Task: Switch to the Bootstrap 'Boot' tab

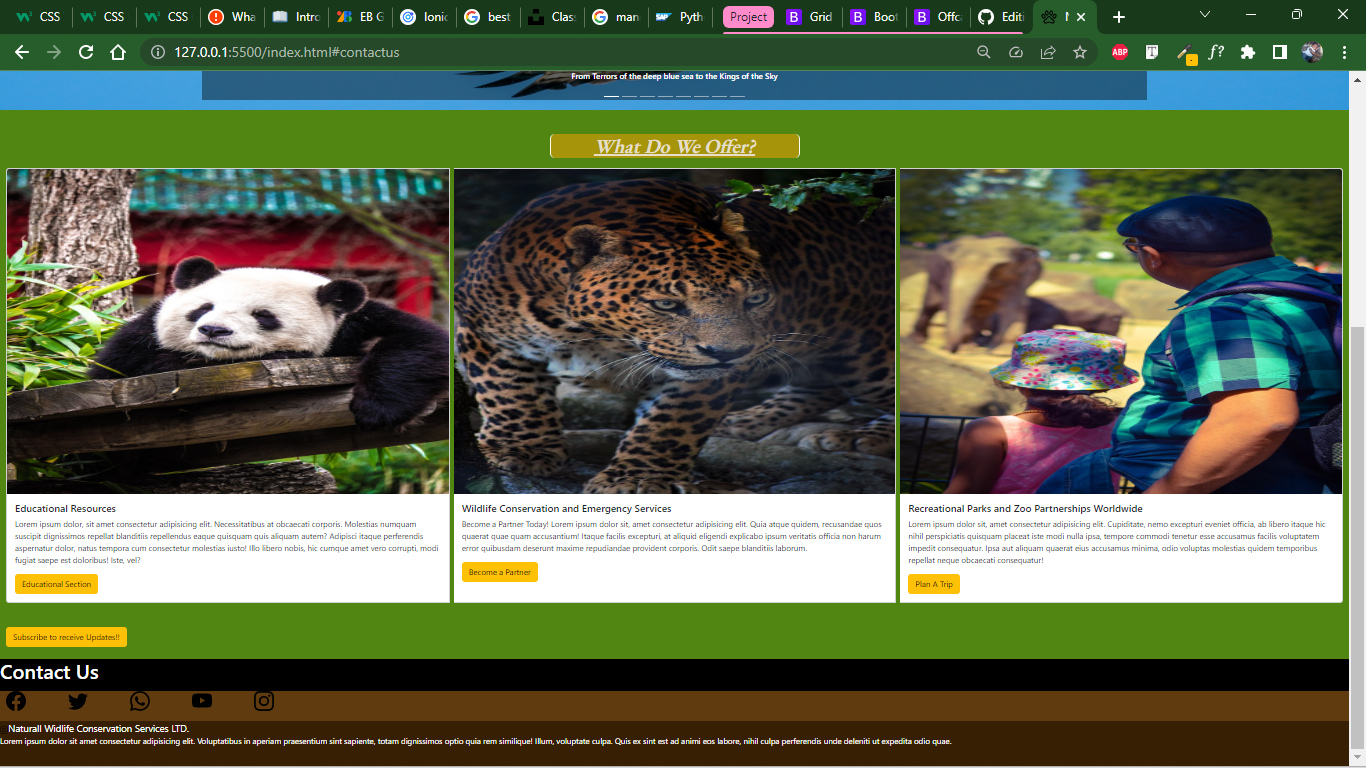Action: click(874, 17)
